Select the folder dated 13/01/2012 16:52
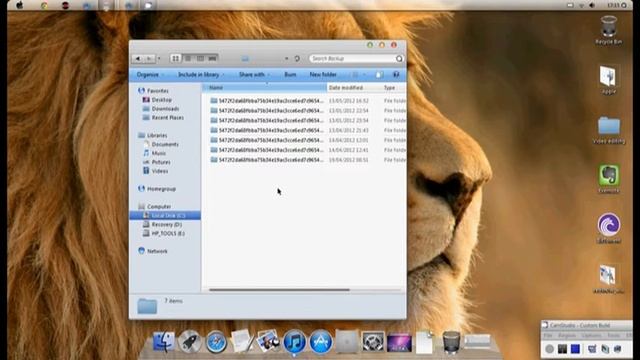This screenshot has height=360, width=640. click(308, 100)
